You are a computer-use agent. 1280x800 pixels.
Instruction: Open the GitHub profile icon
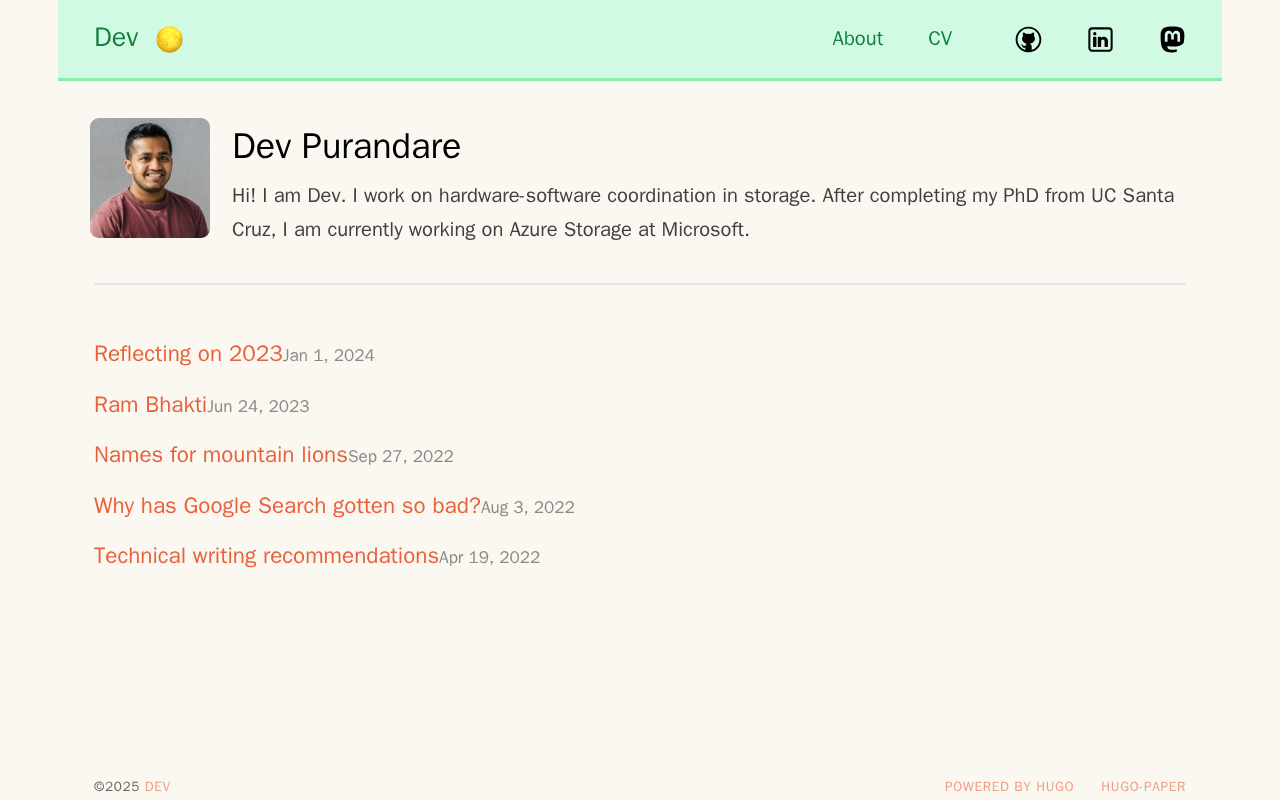point(1028,39)
